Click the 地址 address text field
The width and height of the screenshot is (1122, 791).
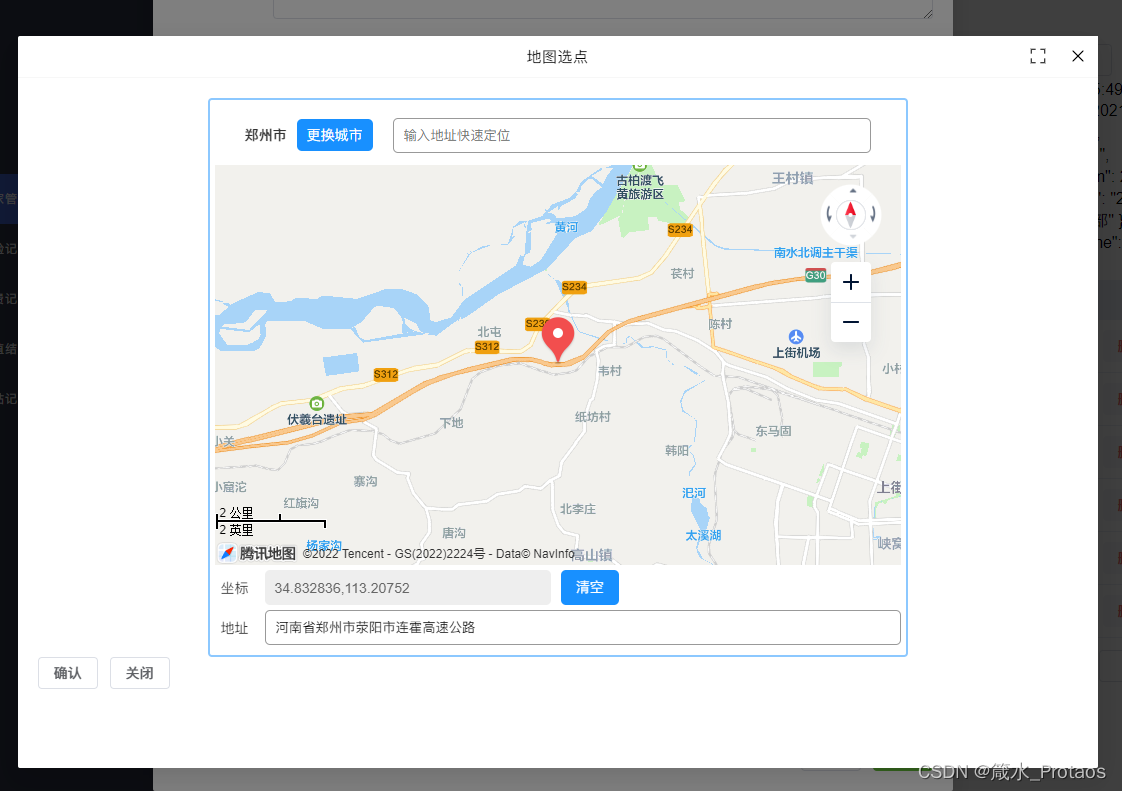coord(582,628)
